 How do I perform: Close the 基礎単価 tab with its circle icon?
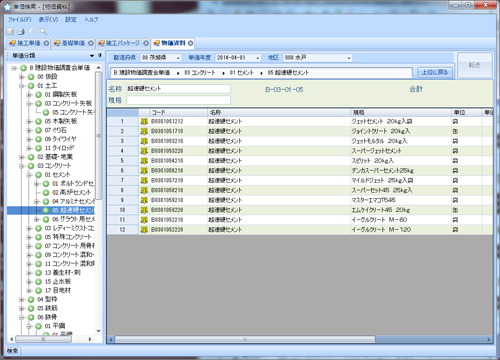click(x=91, y=43)
